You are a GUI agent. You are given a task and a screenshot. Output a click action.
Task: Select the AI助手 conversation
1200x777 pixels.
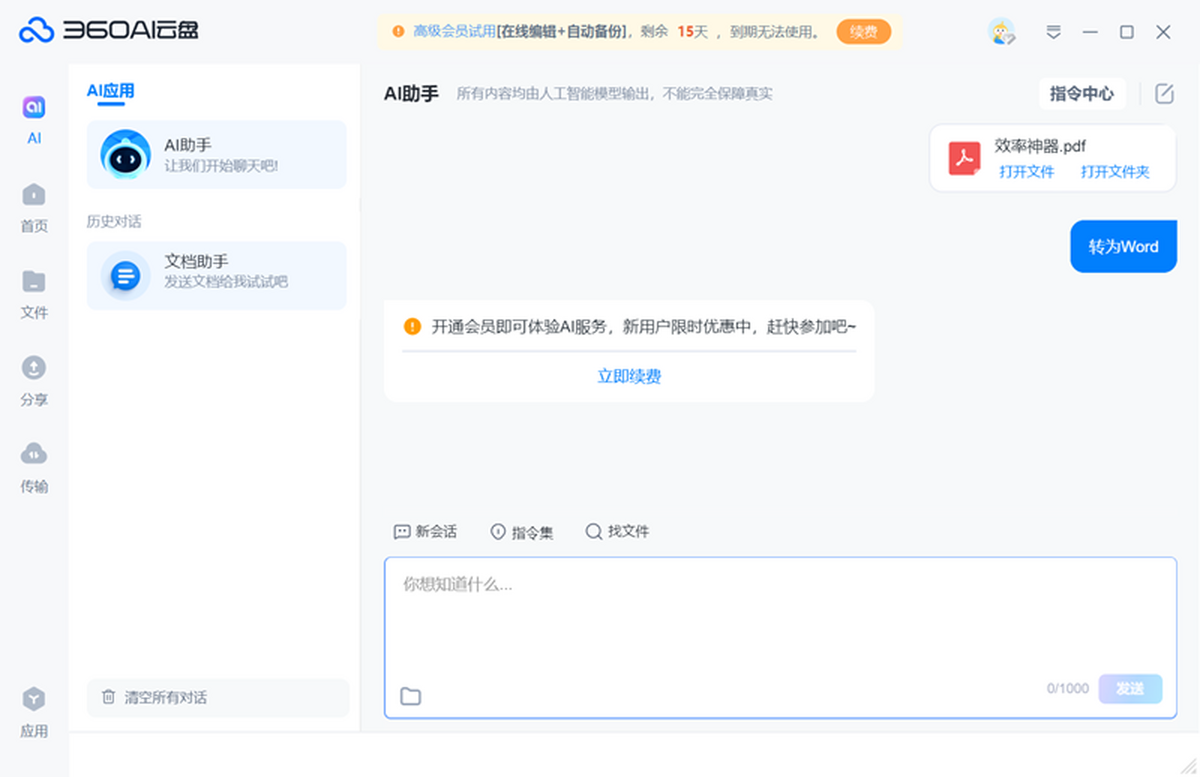click(216, 155)
